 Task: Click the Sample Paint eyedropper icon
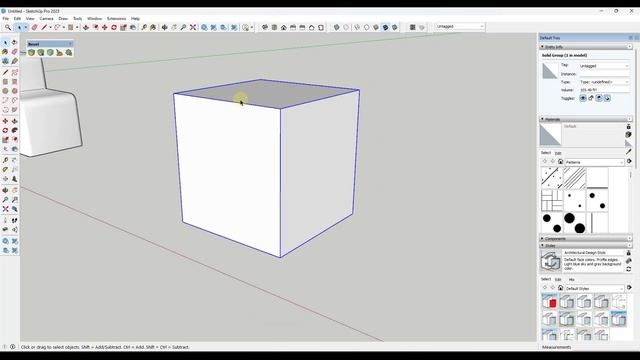(x=629, y=151)
